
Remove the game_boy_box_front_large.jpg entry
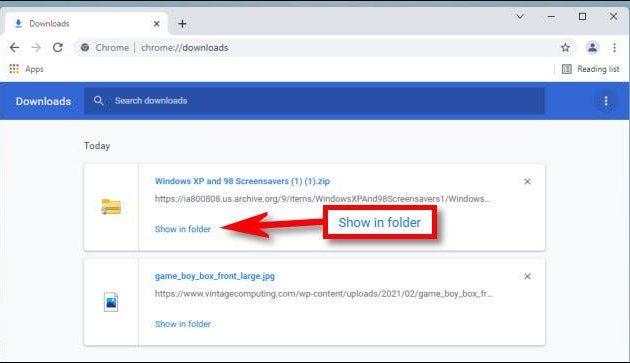(527, 276)
